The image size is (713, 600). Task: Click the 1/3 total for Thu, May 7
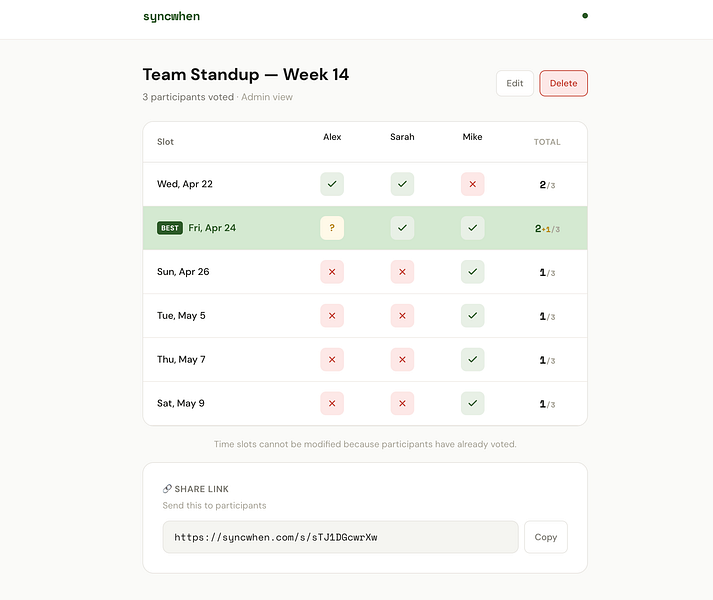(x=547, y=360)
